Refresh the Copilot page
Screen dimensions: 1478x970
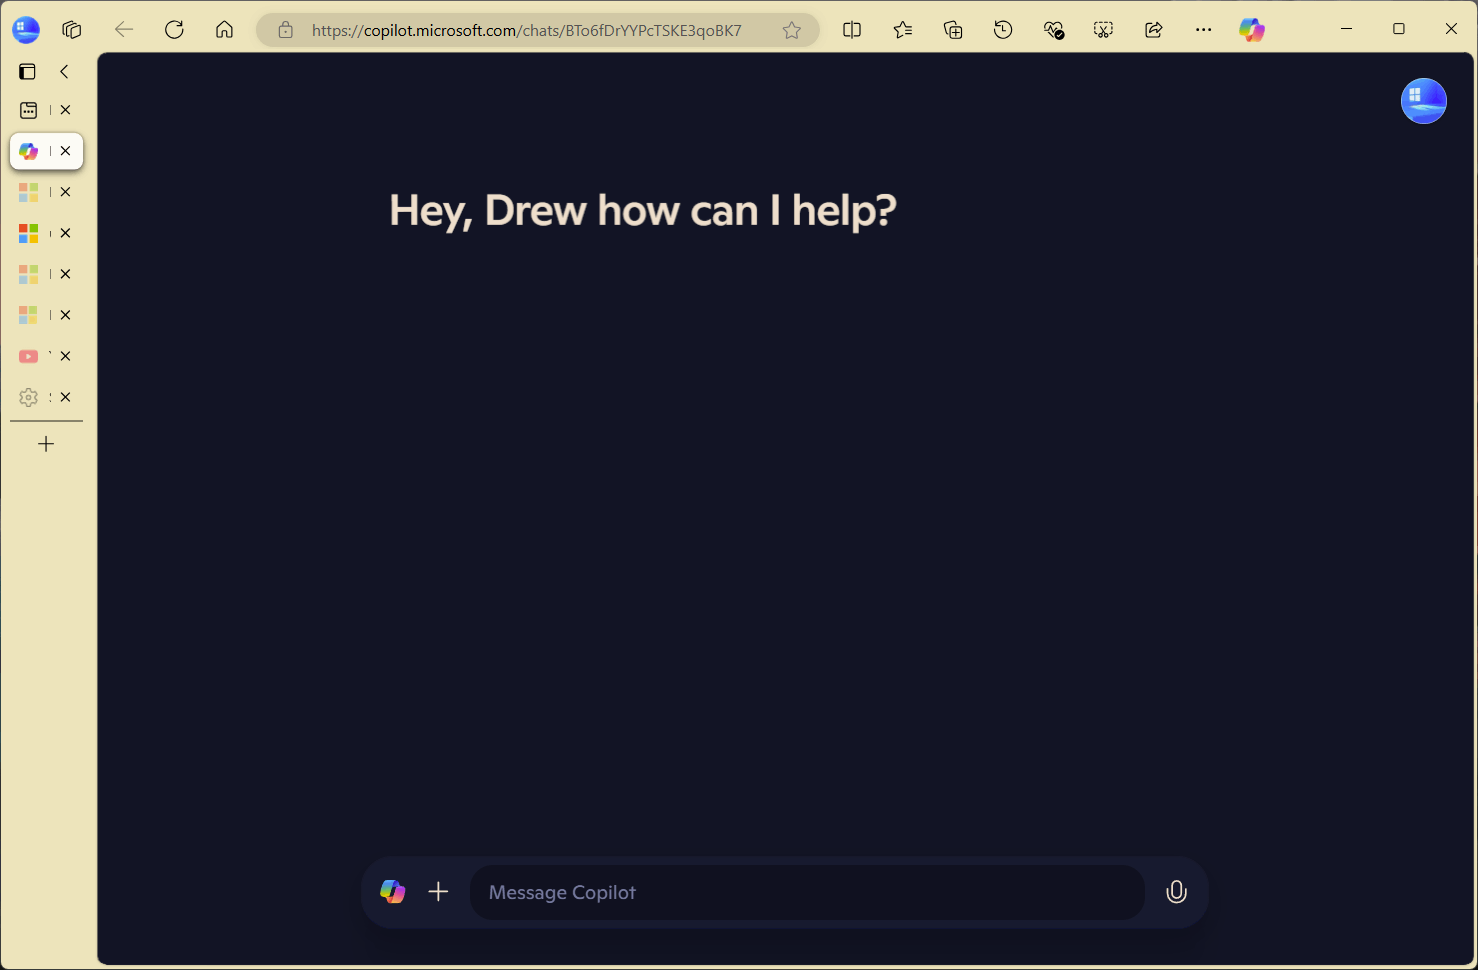(x=174, y=30)
